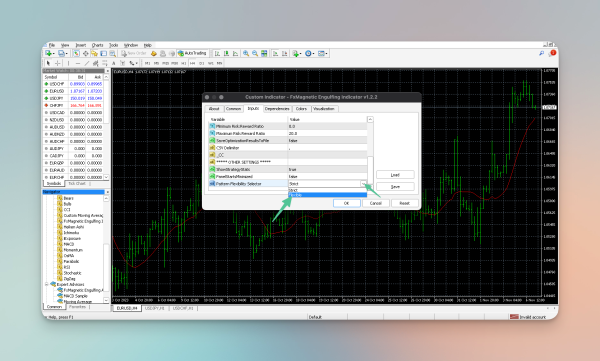Image resolution: width=600 pixels, height=361 pixels.
Task: Select the crosshair cursor tool
Action: click(x=57, y=63)
